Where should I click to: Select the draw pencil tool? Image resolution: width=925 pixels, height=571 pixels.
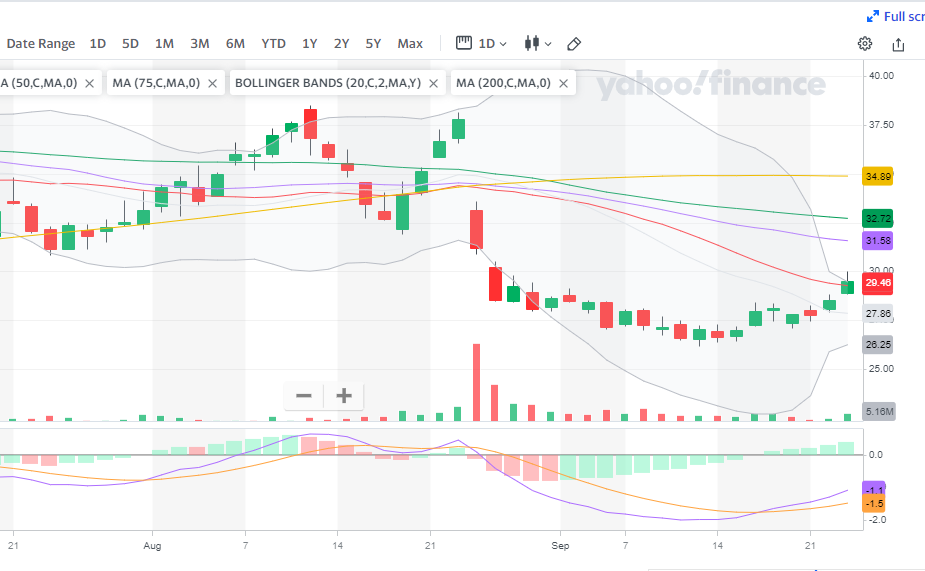tap(574, 44)
